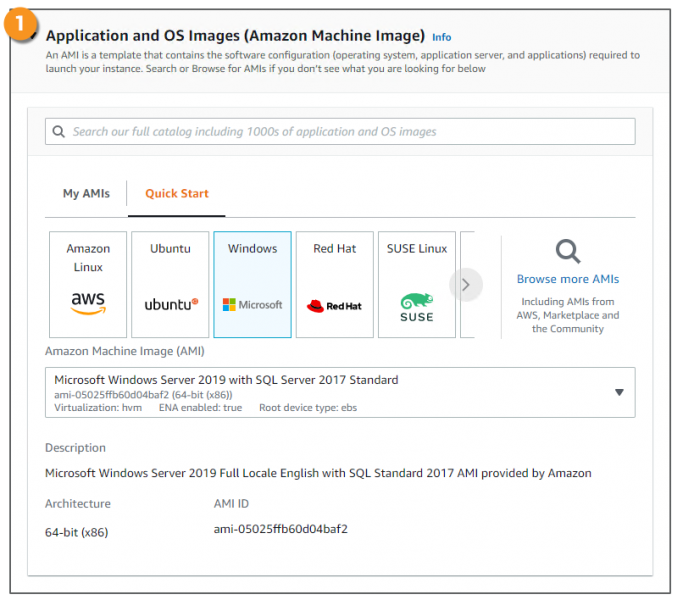Click the Architecture label
This screenshot has width=683, height=600.
[x=78, y=504]
